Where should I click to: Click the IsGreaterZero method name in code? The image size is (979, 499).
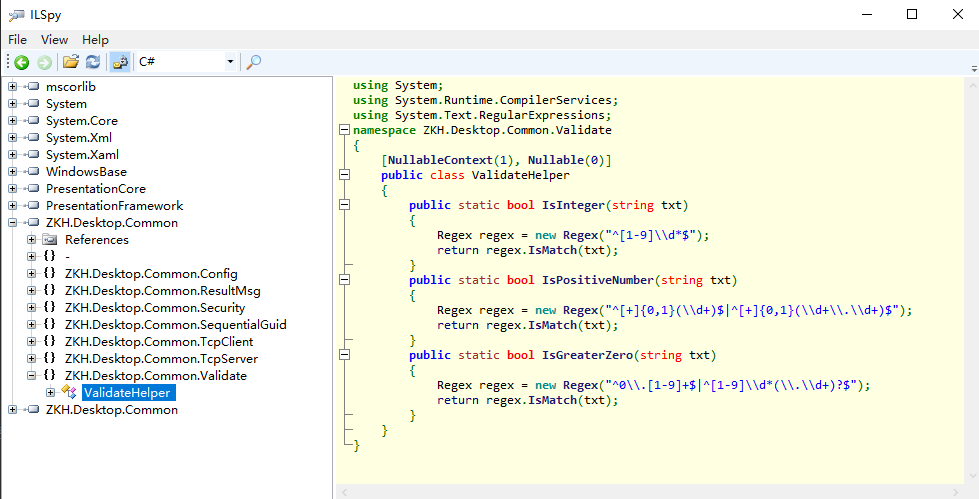(x=587, y=355)
